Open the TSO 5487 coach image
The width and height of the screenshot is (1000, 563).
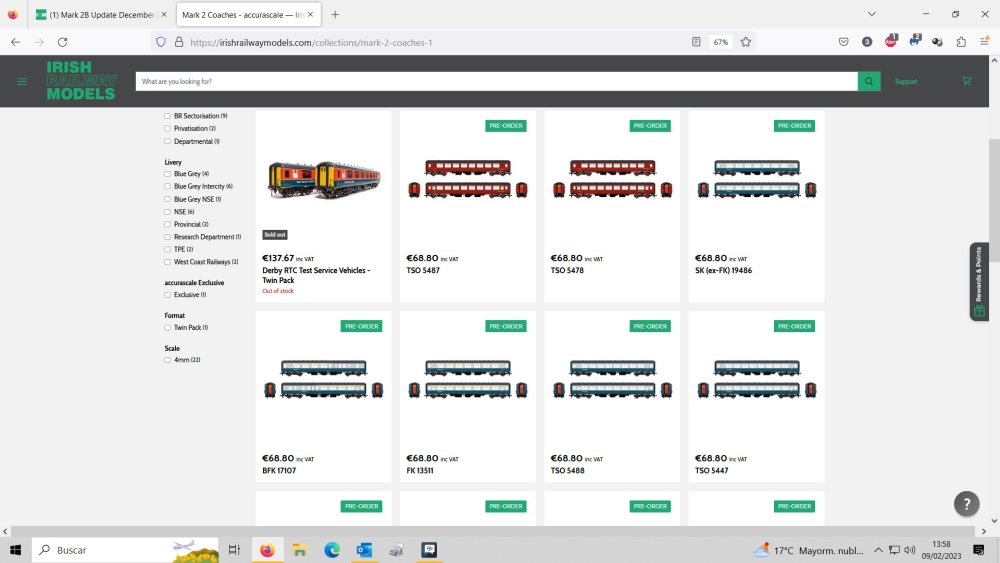pyautogui.click(x=468, y=179)
